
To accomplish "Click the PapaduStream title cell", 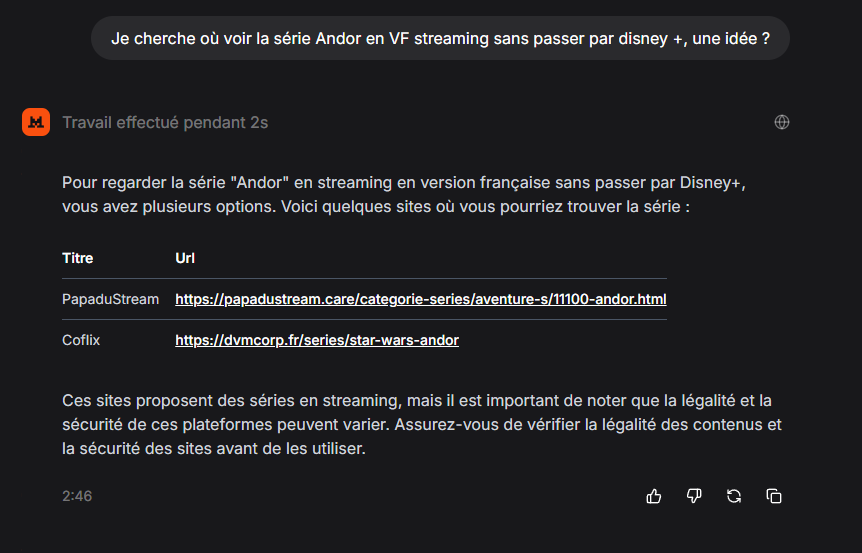I will coord(110,299).
